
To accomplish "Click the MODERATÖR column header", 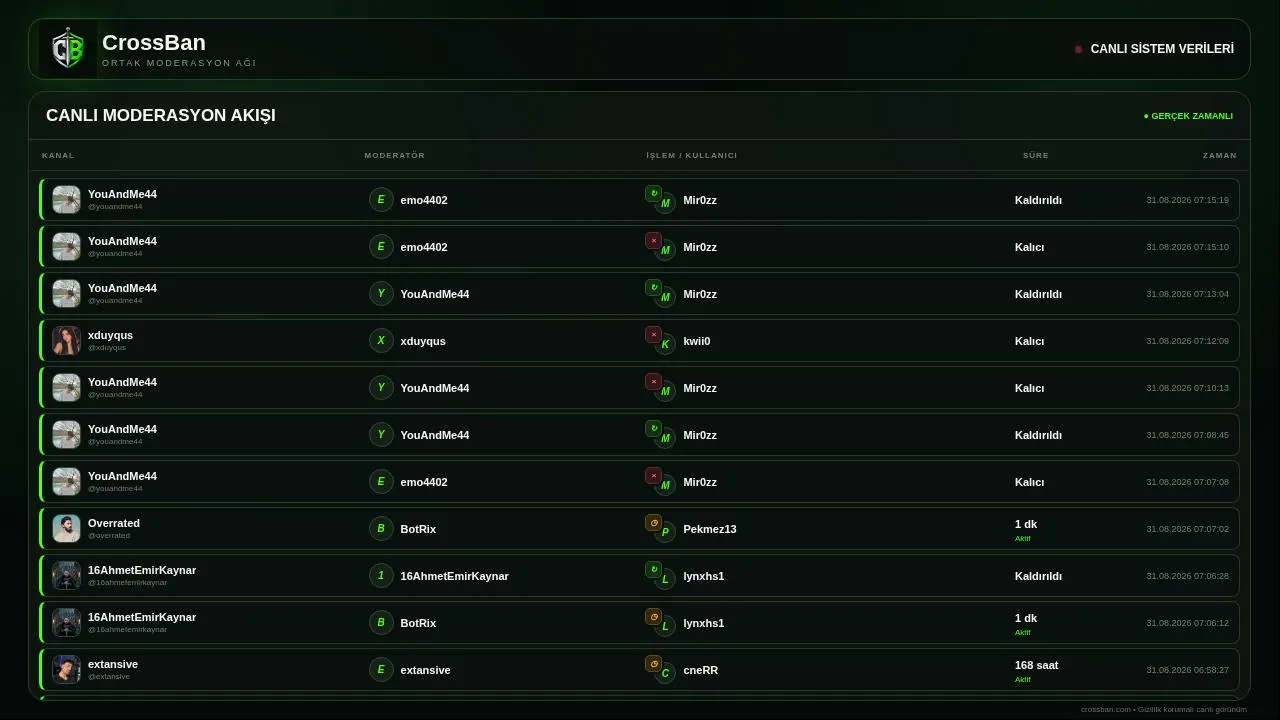I will [394, 155].
